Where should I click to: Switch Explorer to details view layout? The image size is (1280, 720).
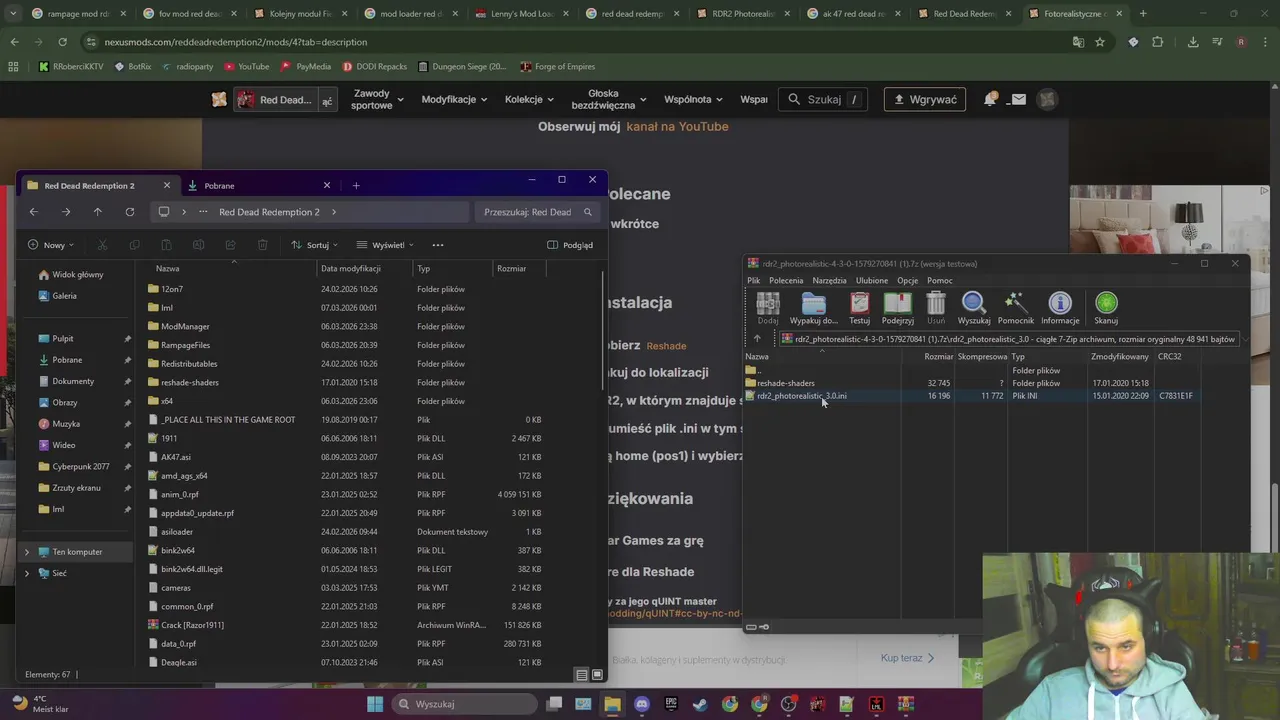(x=582, y=675)
